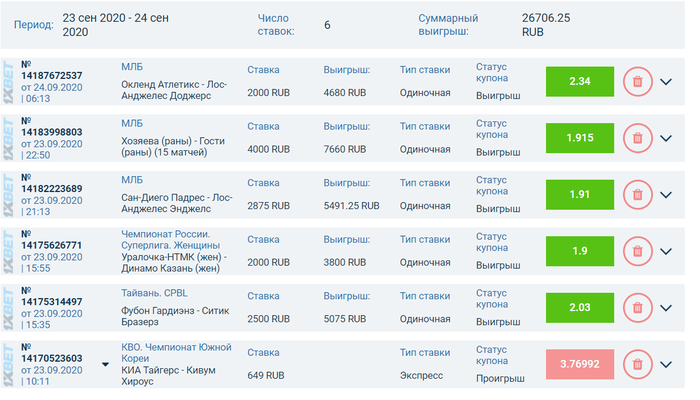Expand chevron for the 1.91 odds bet
700x400 pixels.
point(666,195)
